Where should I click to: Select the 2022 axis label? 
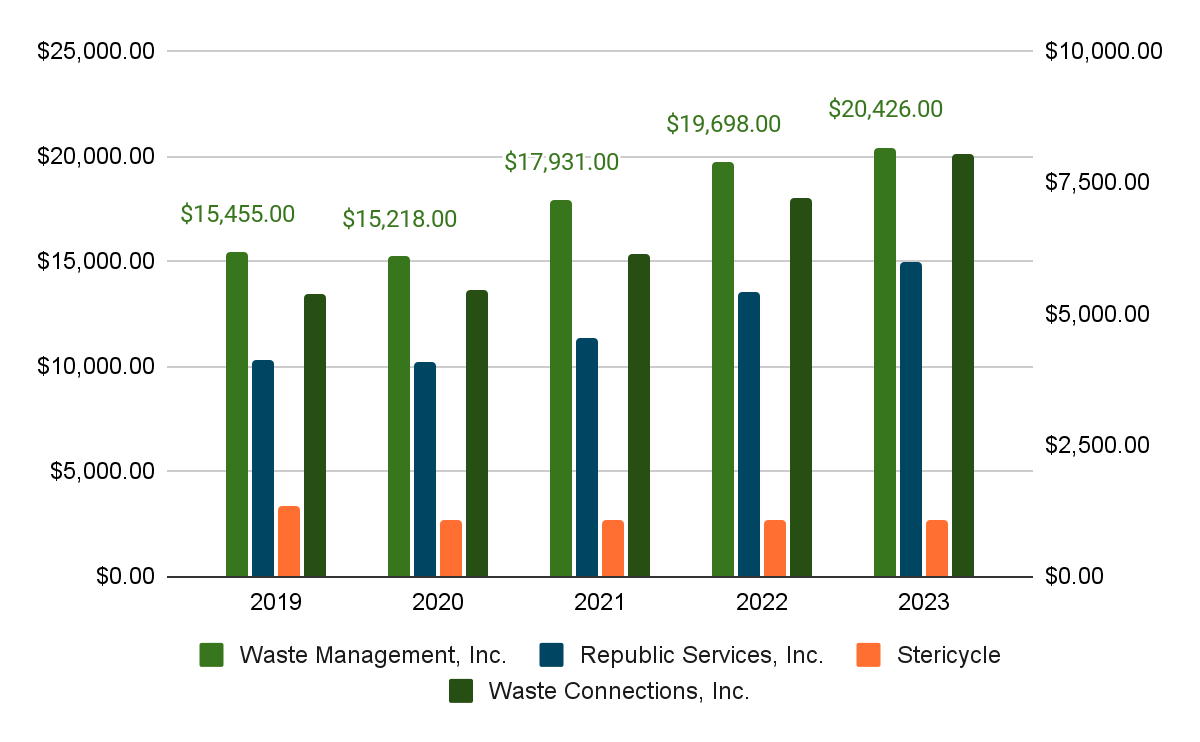coord(761,603)
